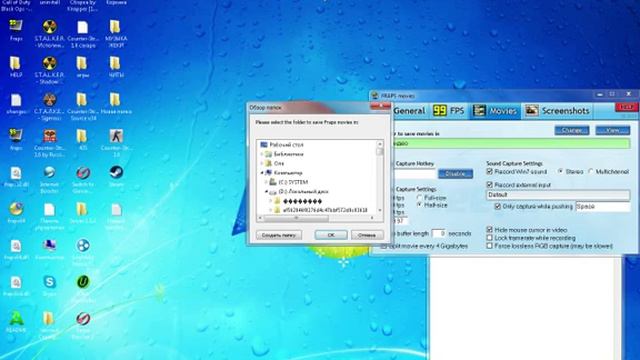640x360 pixels.
Task: Click the green movies folder path field
Action: pyautogui.click(x=510, y=143)
